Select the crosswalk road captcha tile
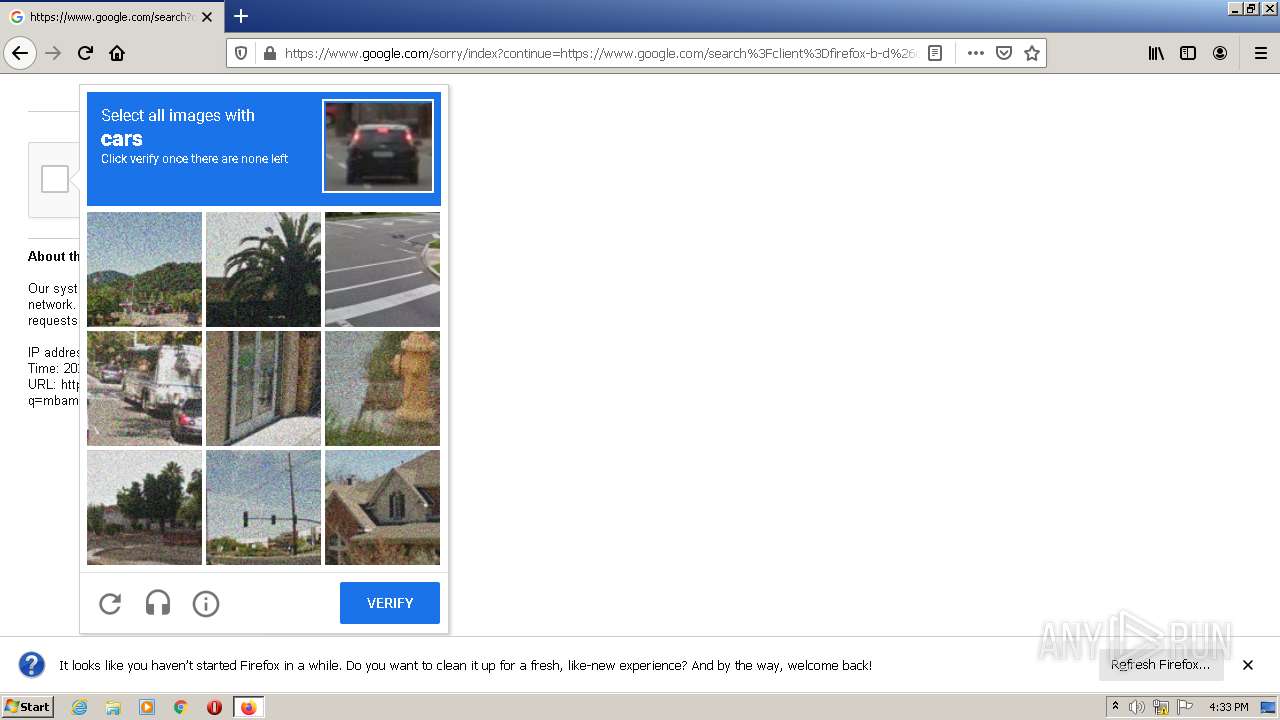This screenshot has width=1280, height=720. (382, 269)
